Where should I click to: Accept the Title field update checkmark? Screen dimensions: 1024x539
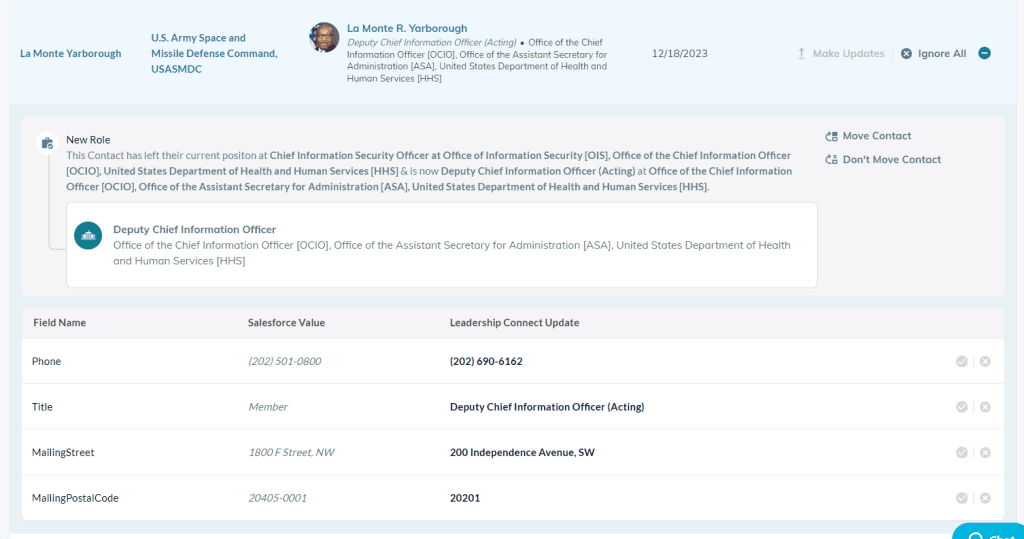point(961,407)
